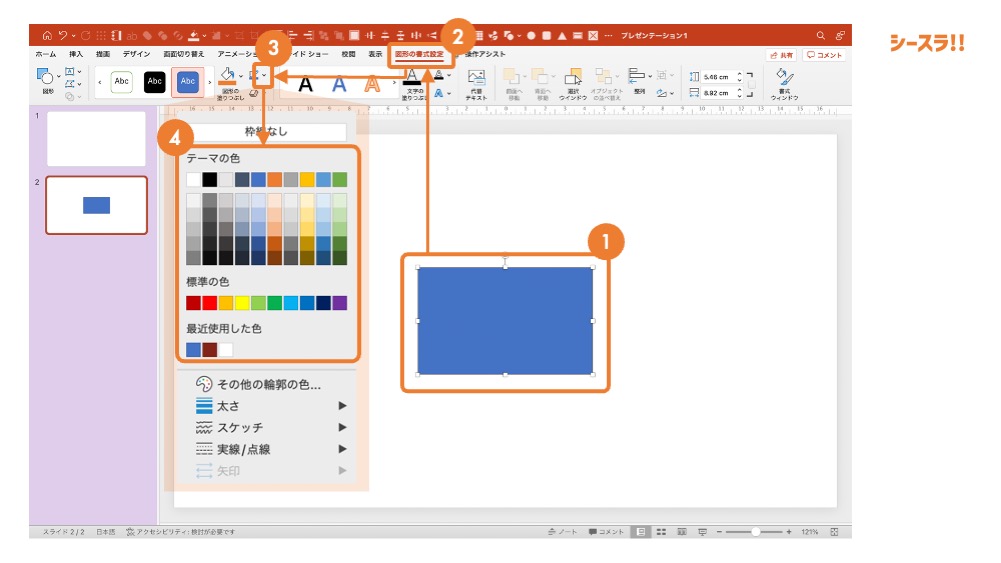Image resolution: width=1001 pixels, height=563 pixels.
Task: Open the デザイン ribbon tab
Action: (136, 54)
